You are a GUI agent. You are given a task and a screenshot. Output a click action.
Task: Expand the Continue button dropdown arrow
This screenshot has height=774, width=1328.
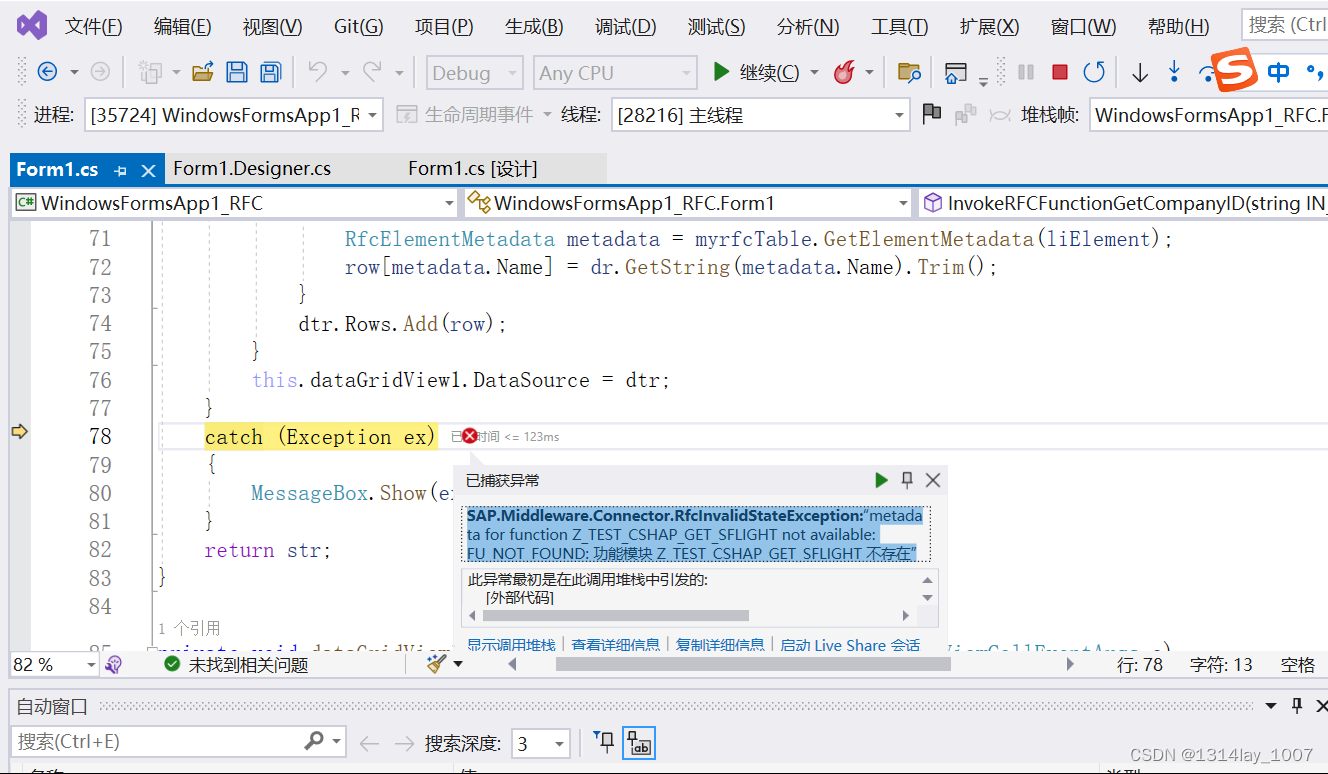point(814,72)
